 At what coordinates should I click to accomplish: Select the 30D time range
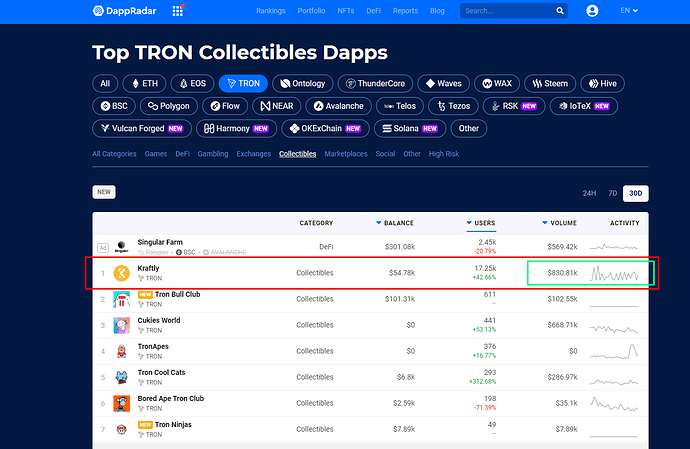(x=635, y=193)
